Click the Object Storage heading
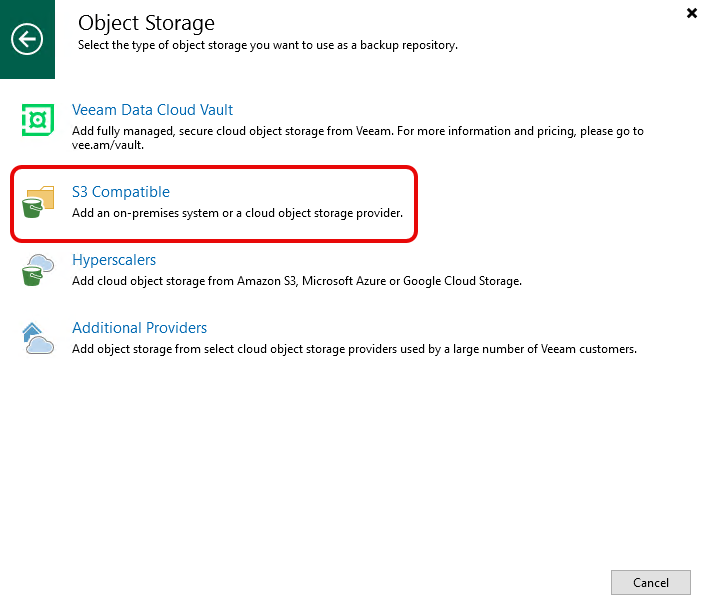Viewport: 706px width, 604px height. (x=146, y=23)
